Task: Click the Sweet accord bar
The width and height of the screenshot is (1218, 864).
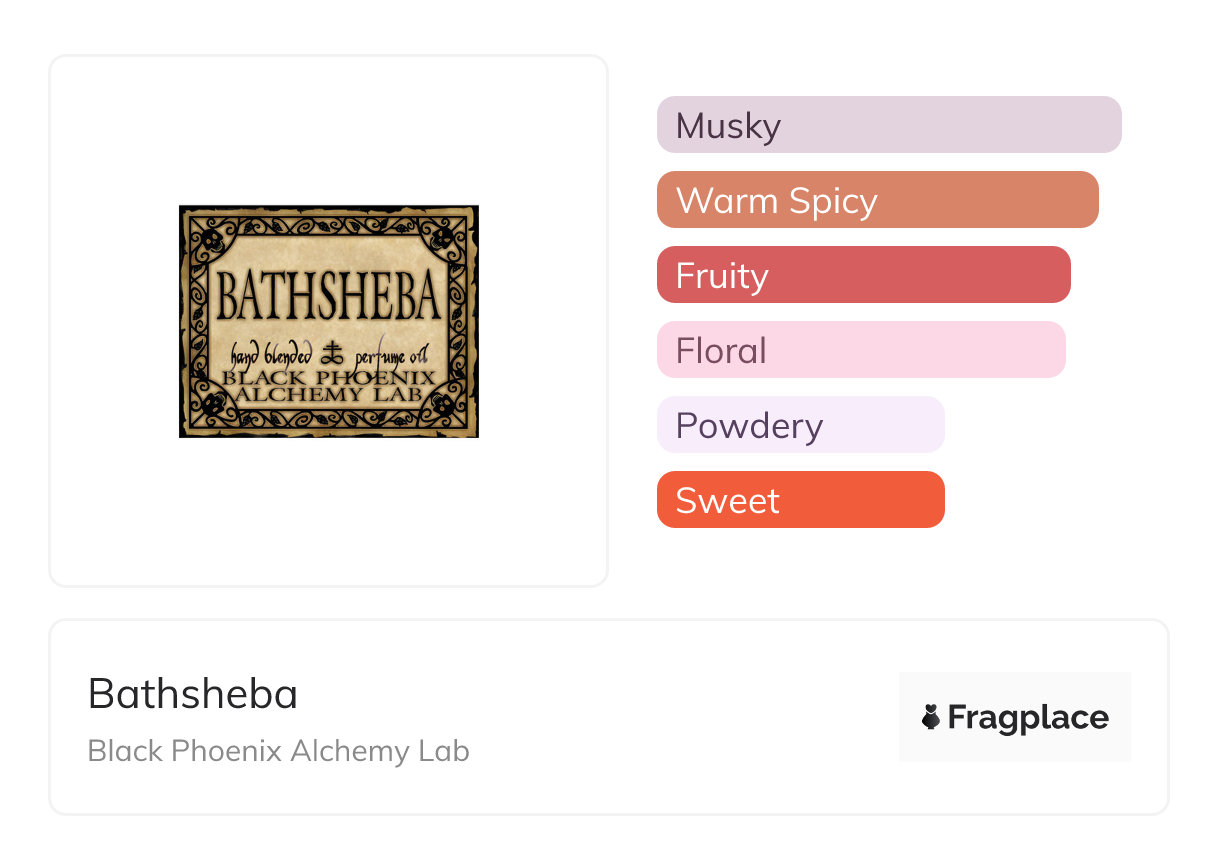Action: tap(800, 500)
